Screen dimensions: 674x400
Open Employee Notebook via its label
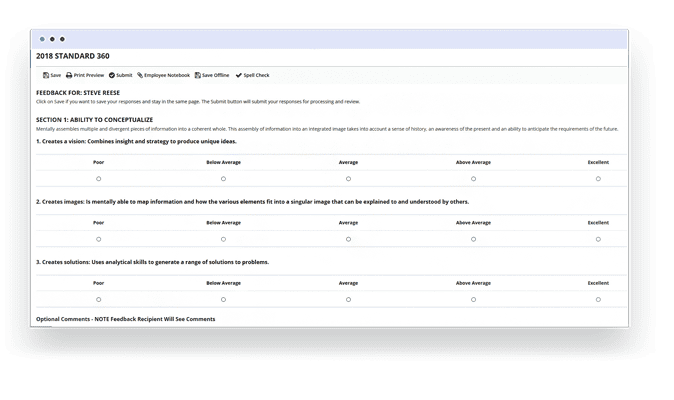(x=167, y=75)
